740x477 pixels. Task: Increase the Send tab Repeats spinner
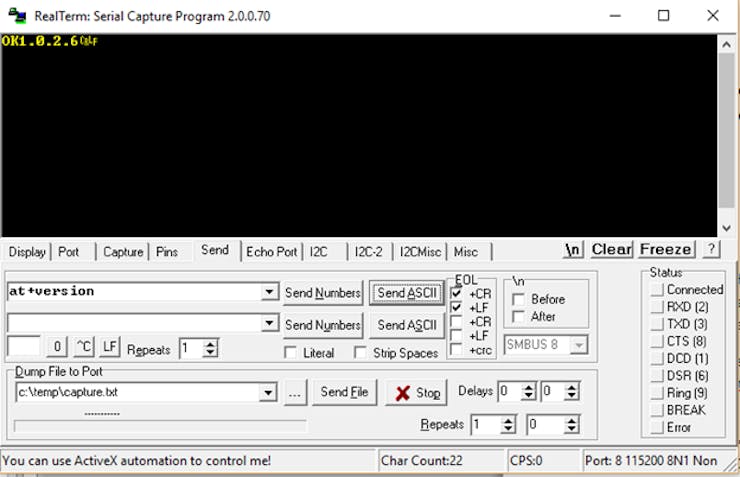[210, 344]
